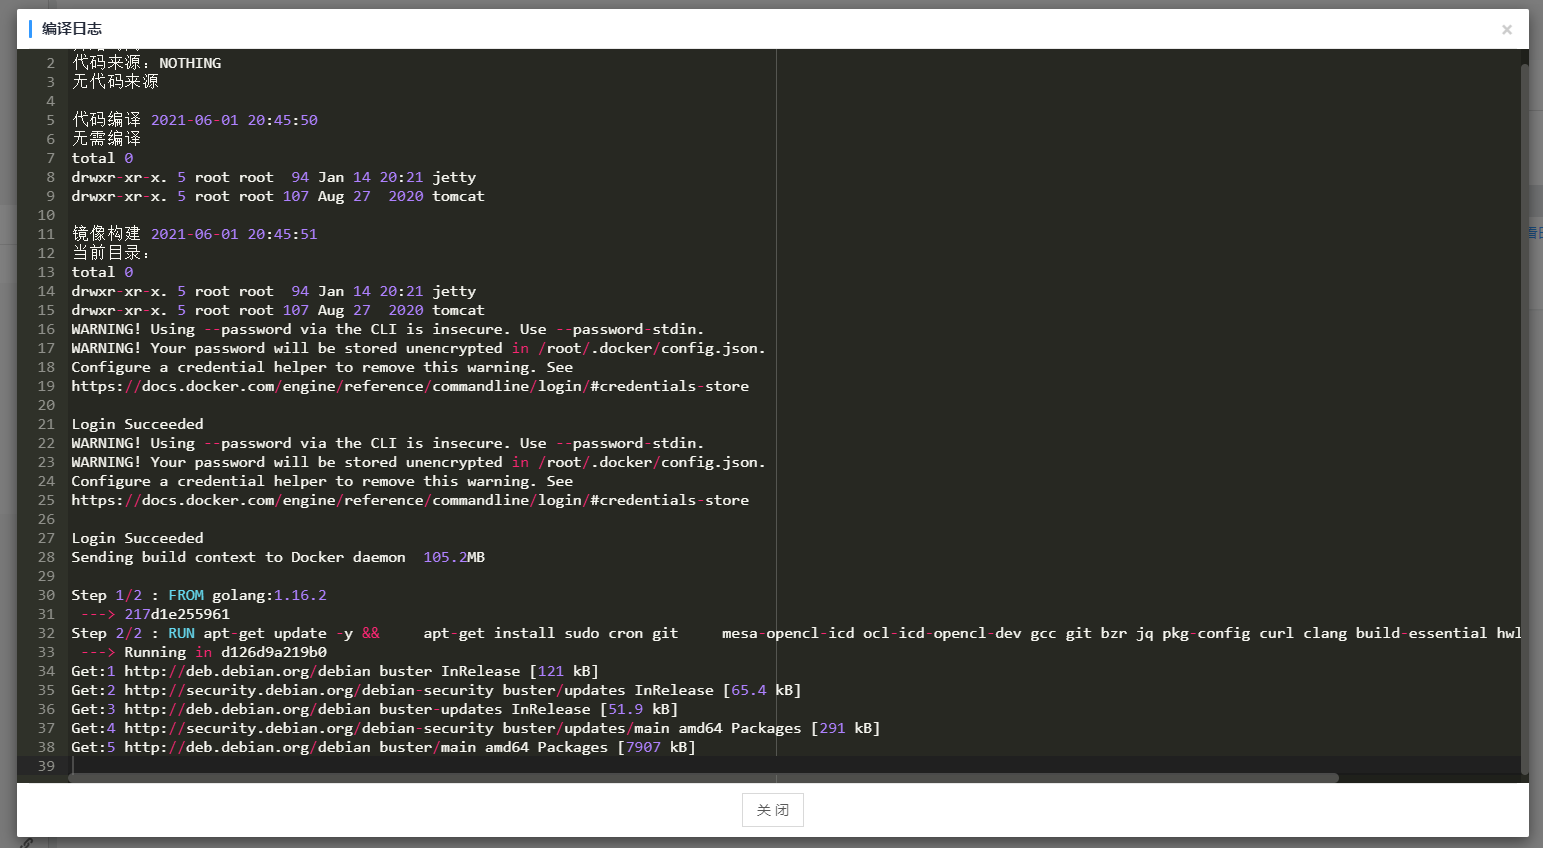Click the '镜像构建' heading on line 11
1543x848 pixels.
[x=106, y=234]
